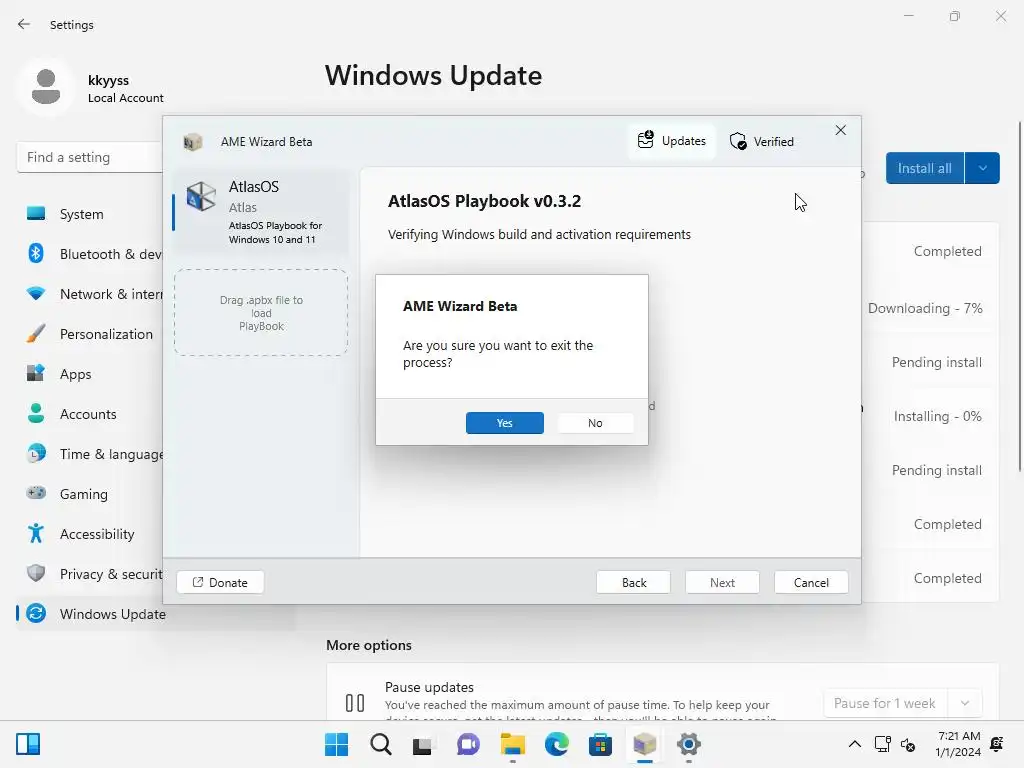Go Back in AME Wizard

pos(633,582)
